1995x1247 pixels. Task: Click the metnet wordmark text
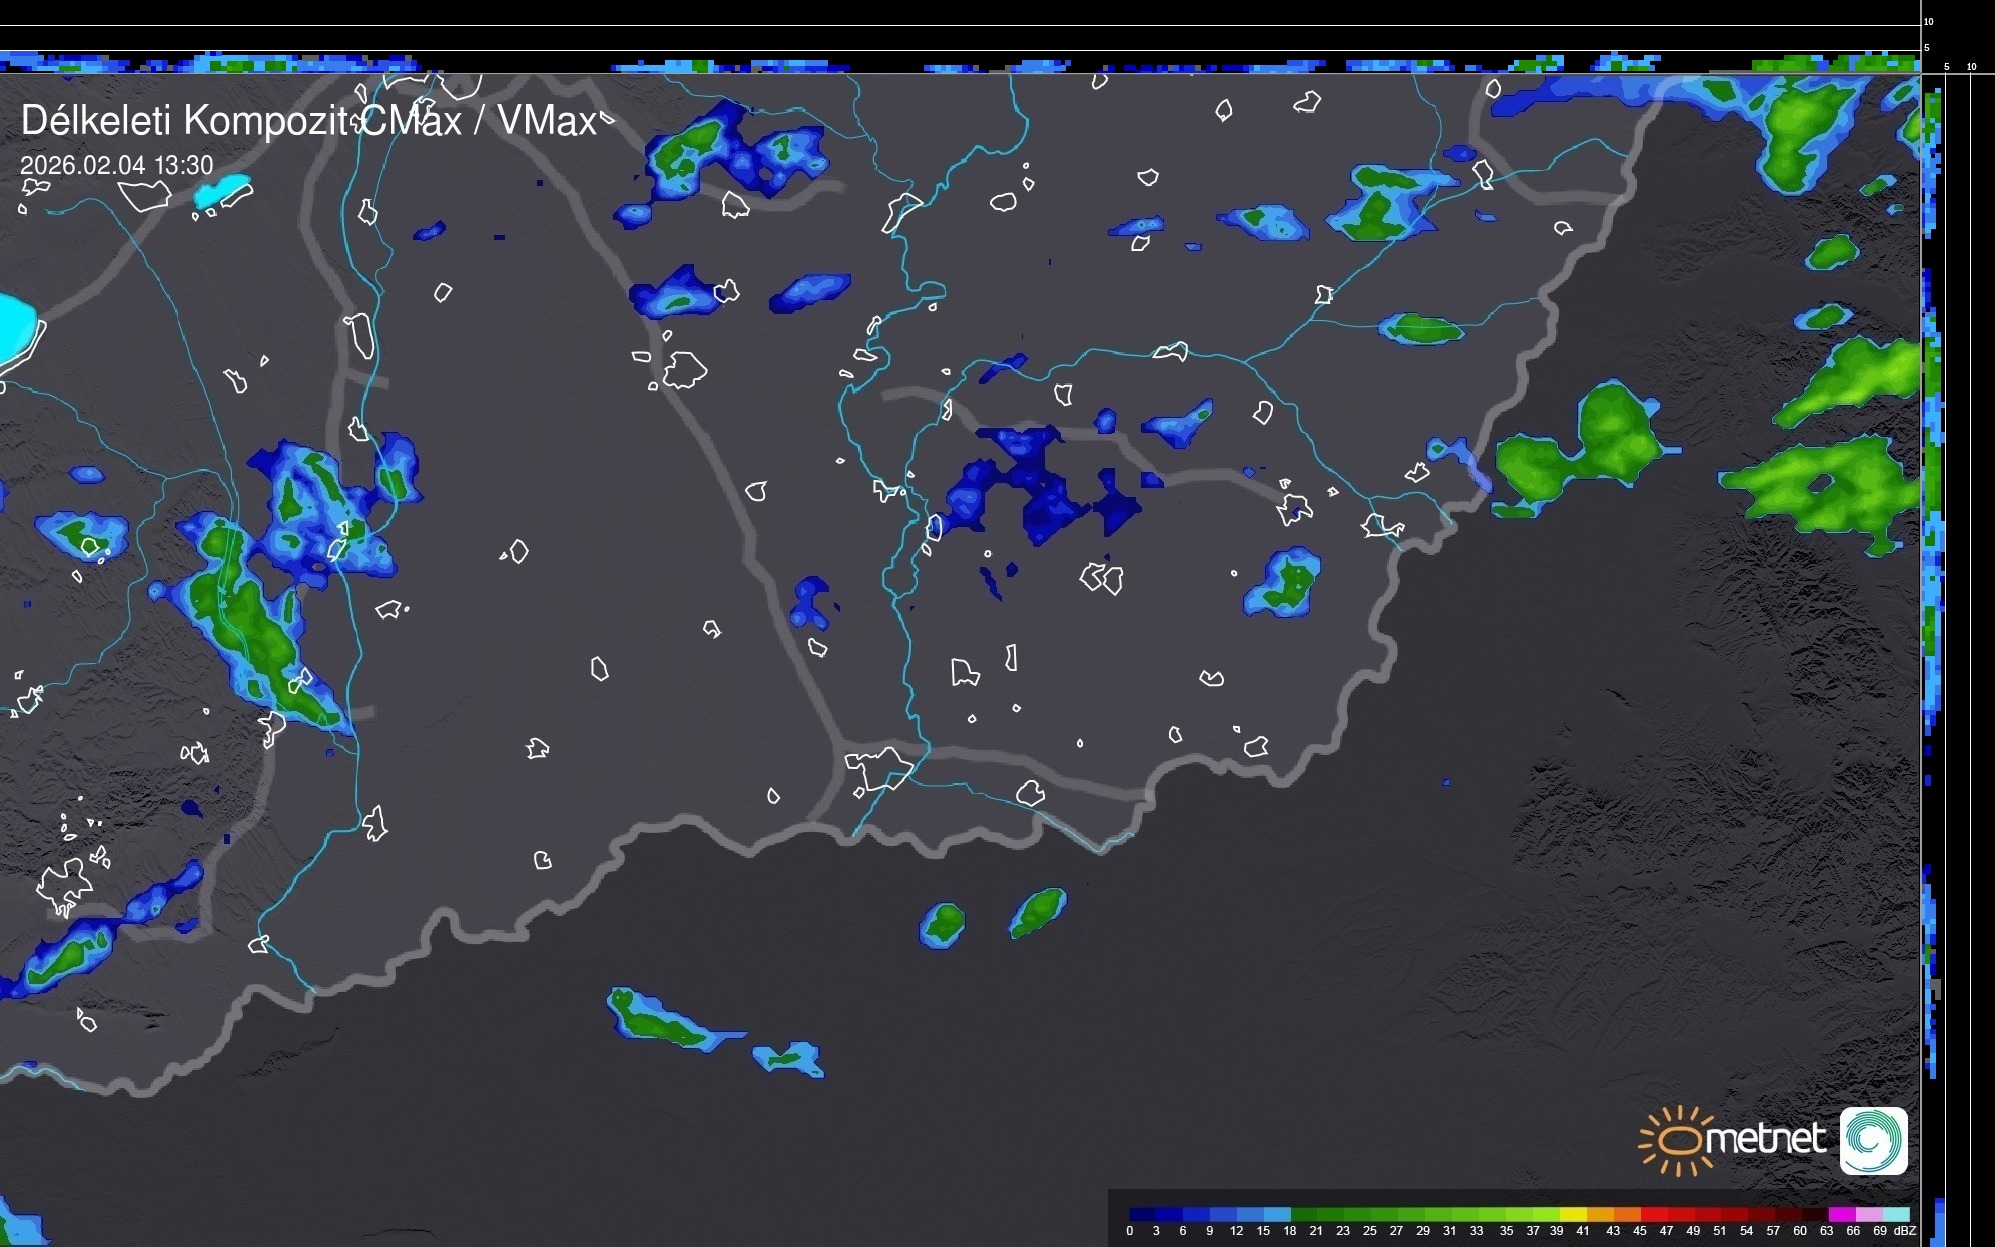[x=1766, y=1139]
